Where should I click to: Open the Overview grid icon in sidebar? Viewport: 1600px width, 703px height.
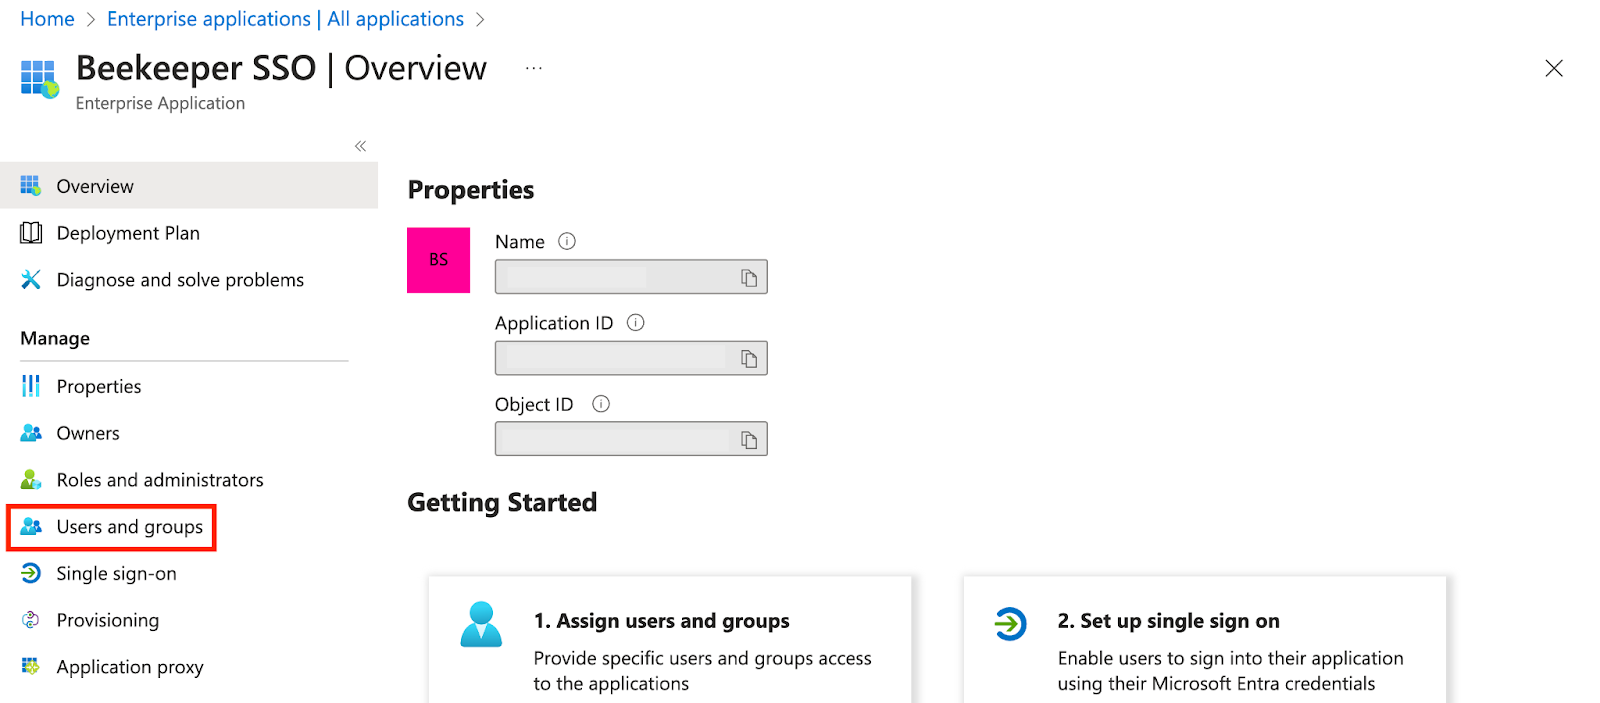click(x=31, y=186)
